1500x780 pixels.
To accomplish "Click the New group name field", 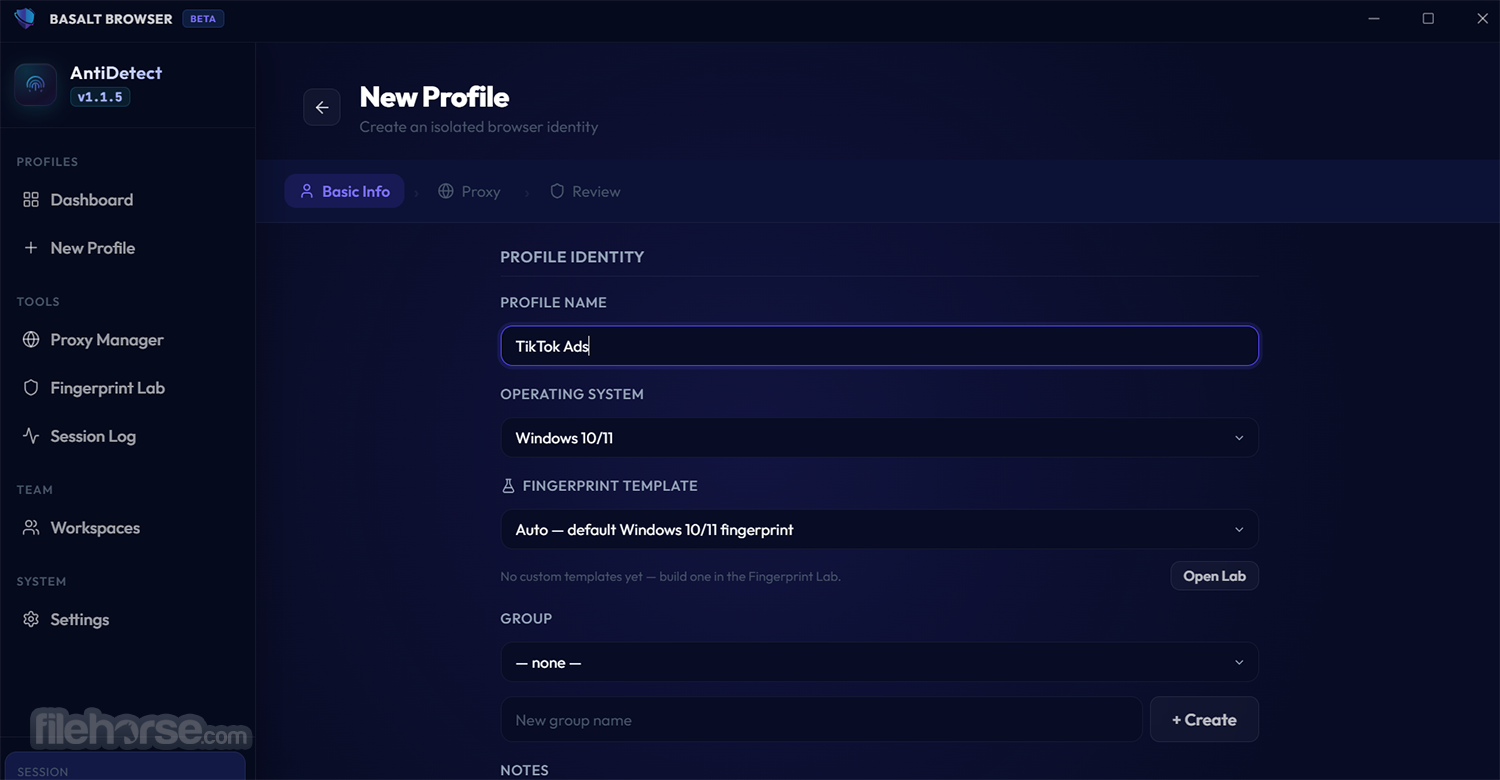I will coord(821,720).
